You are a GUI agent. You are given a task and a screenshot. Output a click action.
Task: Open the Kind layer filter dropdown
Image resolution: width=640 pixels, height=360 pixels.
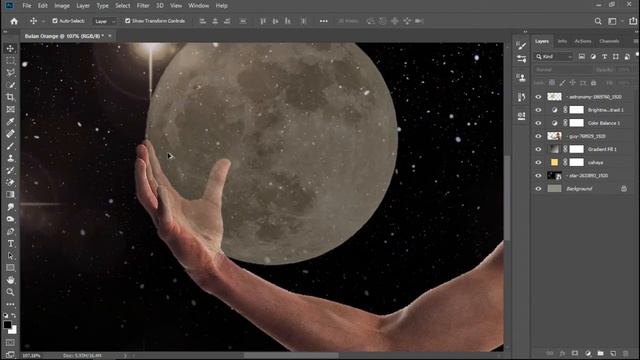(x=554, y=56)
